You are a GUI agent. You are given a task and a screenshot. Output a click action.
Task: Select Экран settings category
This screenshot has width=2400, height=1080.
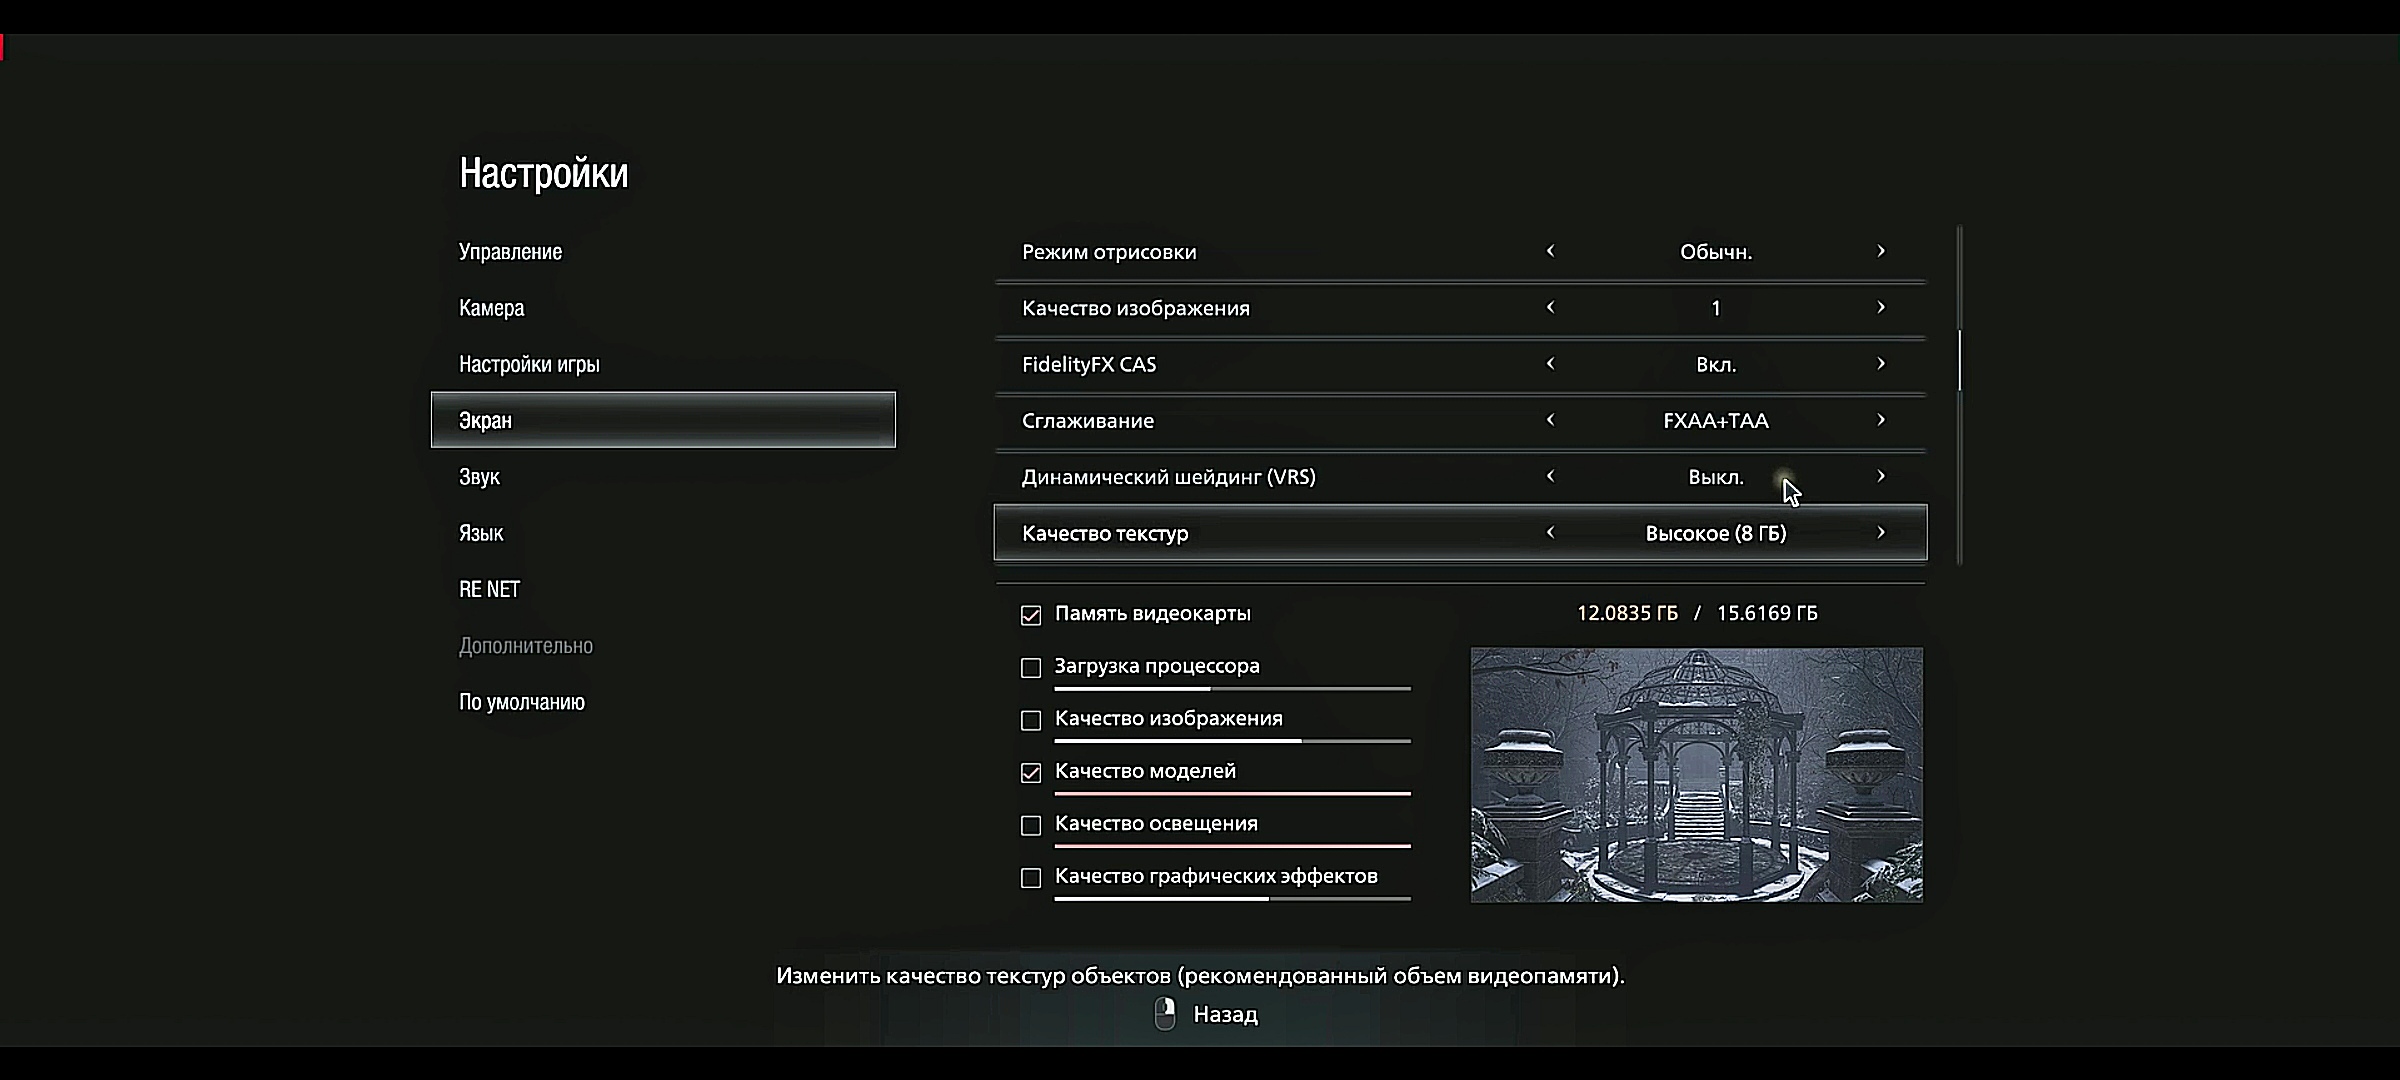(x=663, y=420)
